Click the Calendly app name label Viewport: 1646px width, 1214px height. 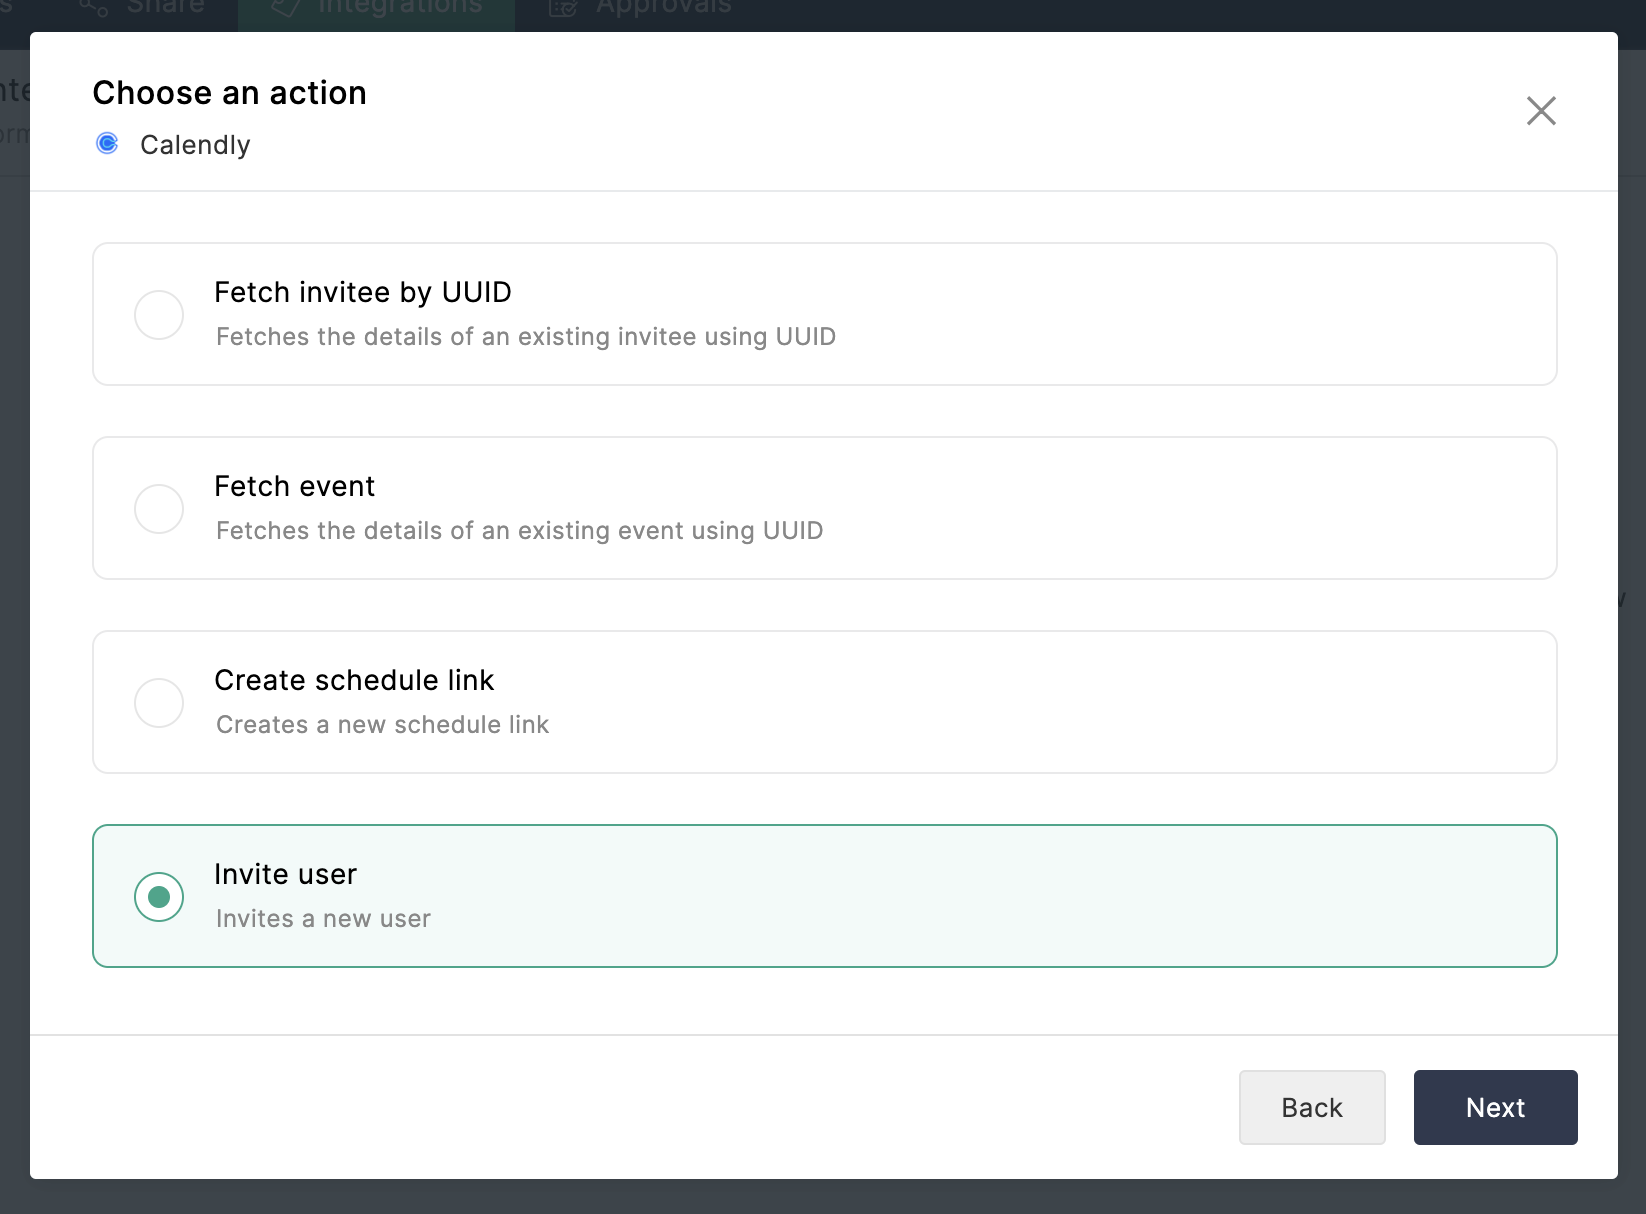point(195,145)
